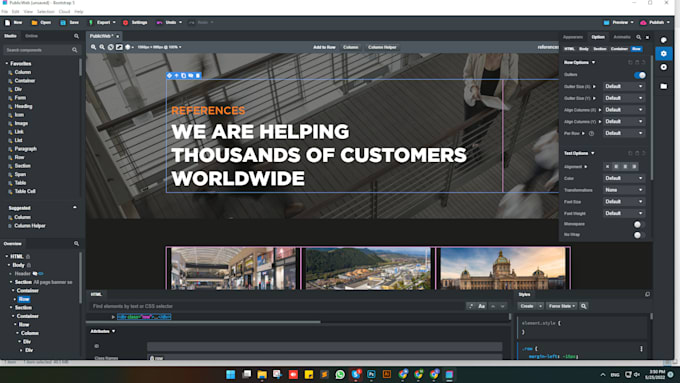Image resolution: width=680 pixels, height=383 pixels.
Task: Open the three-dot menu on .row style block
Action: 641,349
